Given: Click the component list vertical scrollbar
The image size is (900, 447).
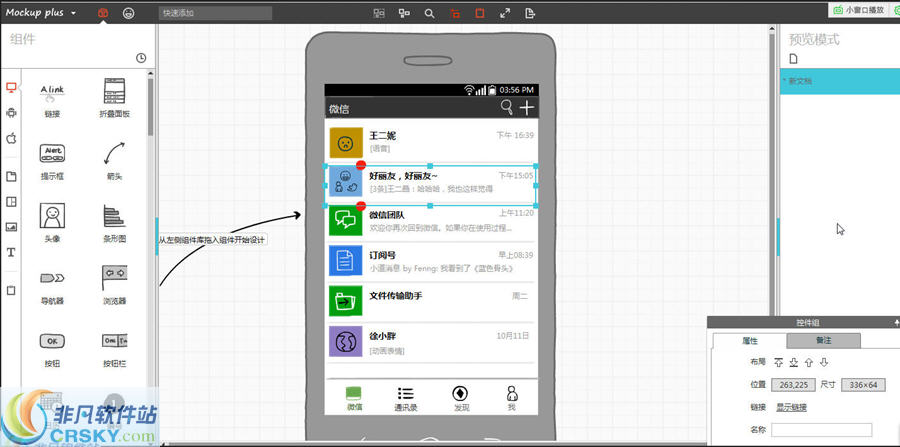Looking at the screenshot, I should [x=150, y=106].
